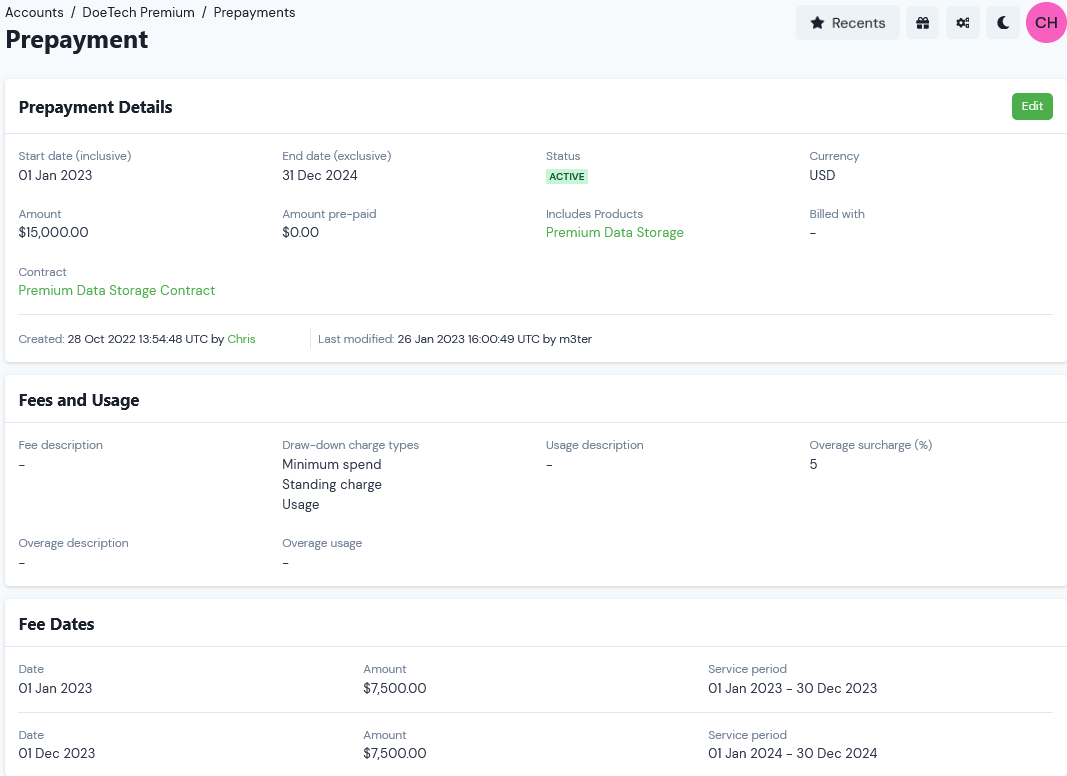
Task: Click the Edit button for Prepayment Details
Action: [x=1032, y=106]
